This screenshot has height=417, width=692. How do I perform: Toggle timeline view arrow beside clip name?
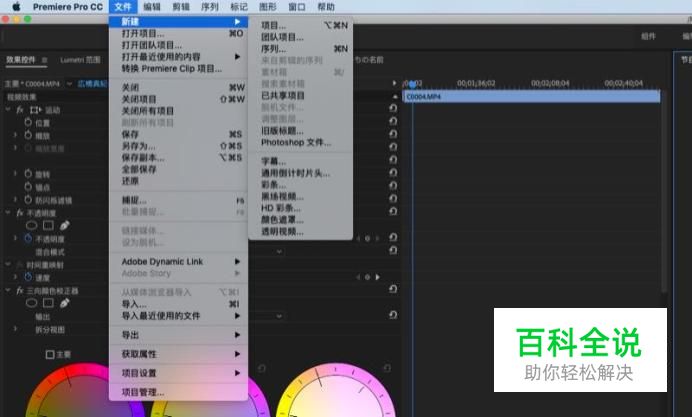click(x=395, y=83)
